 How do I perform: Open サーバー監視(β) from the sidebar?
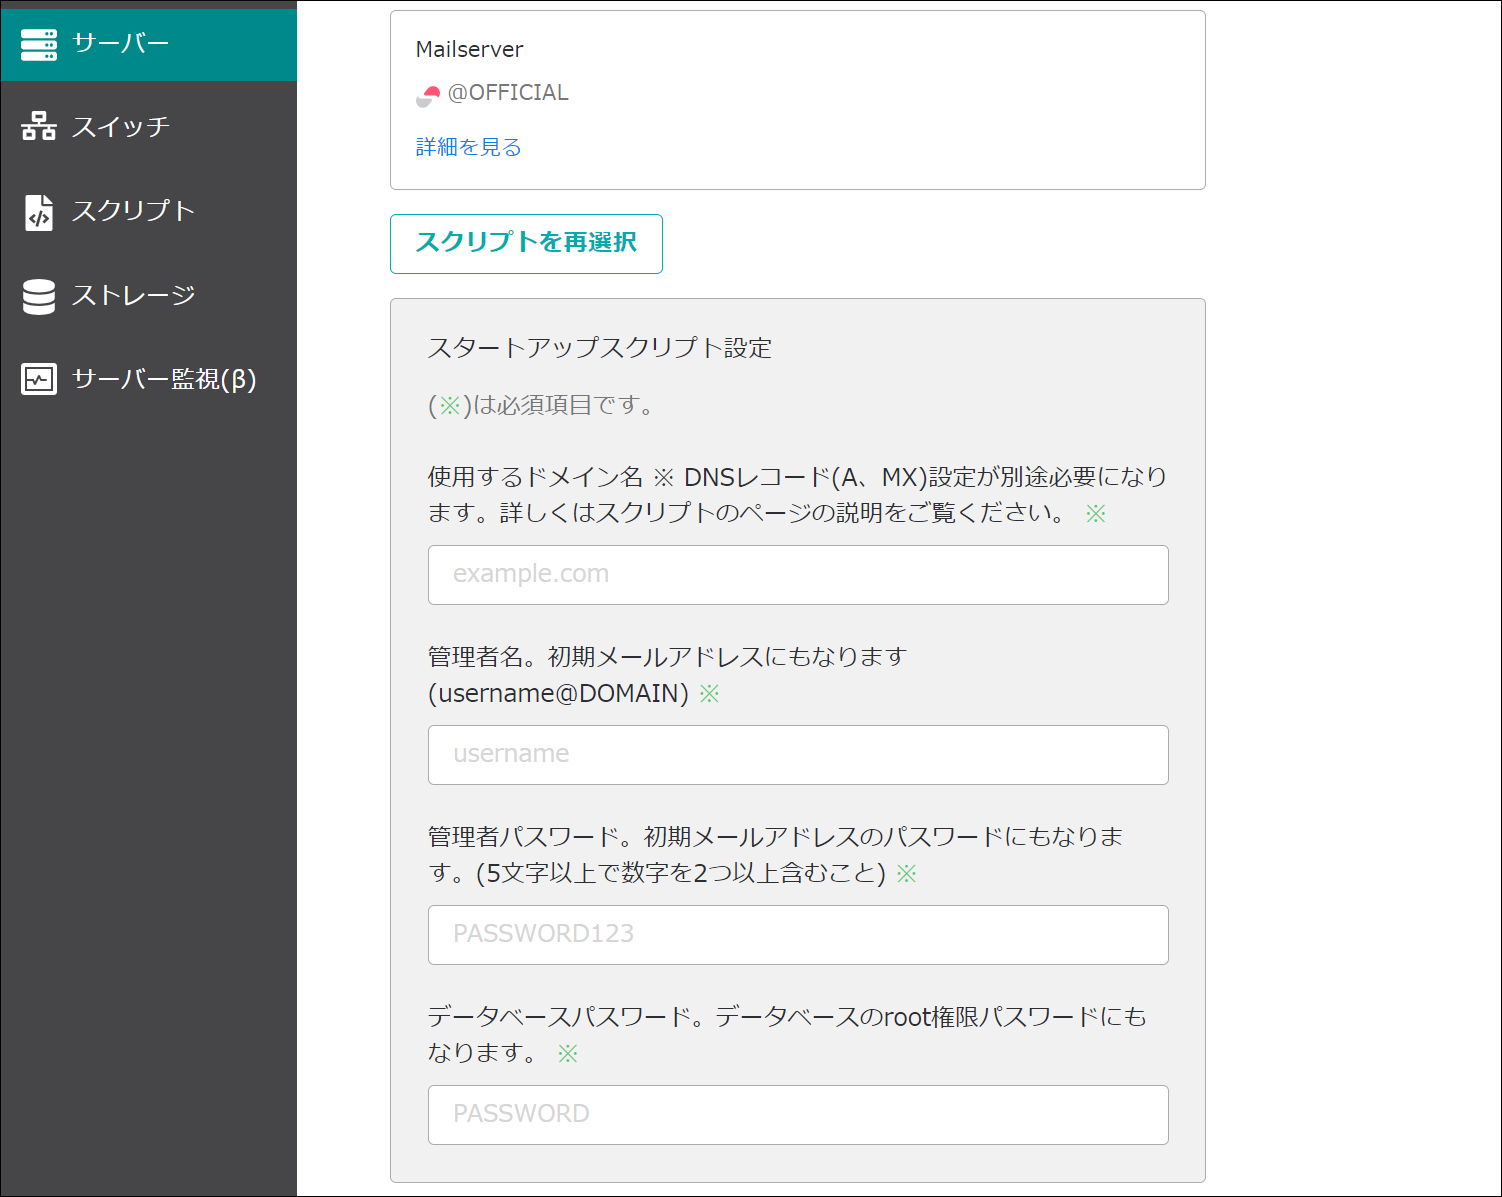tap(164, 380)
